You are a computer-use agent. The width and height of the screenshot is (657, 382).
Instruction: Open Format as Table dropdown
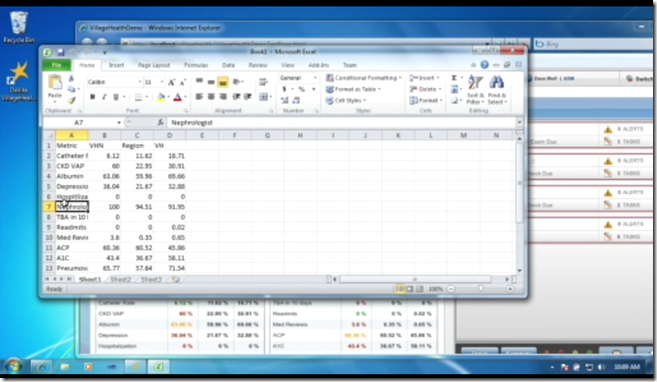353,89
